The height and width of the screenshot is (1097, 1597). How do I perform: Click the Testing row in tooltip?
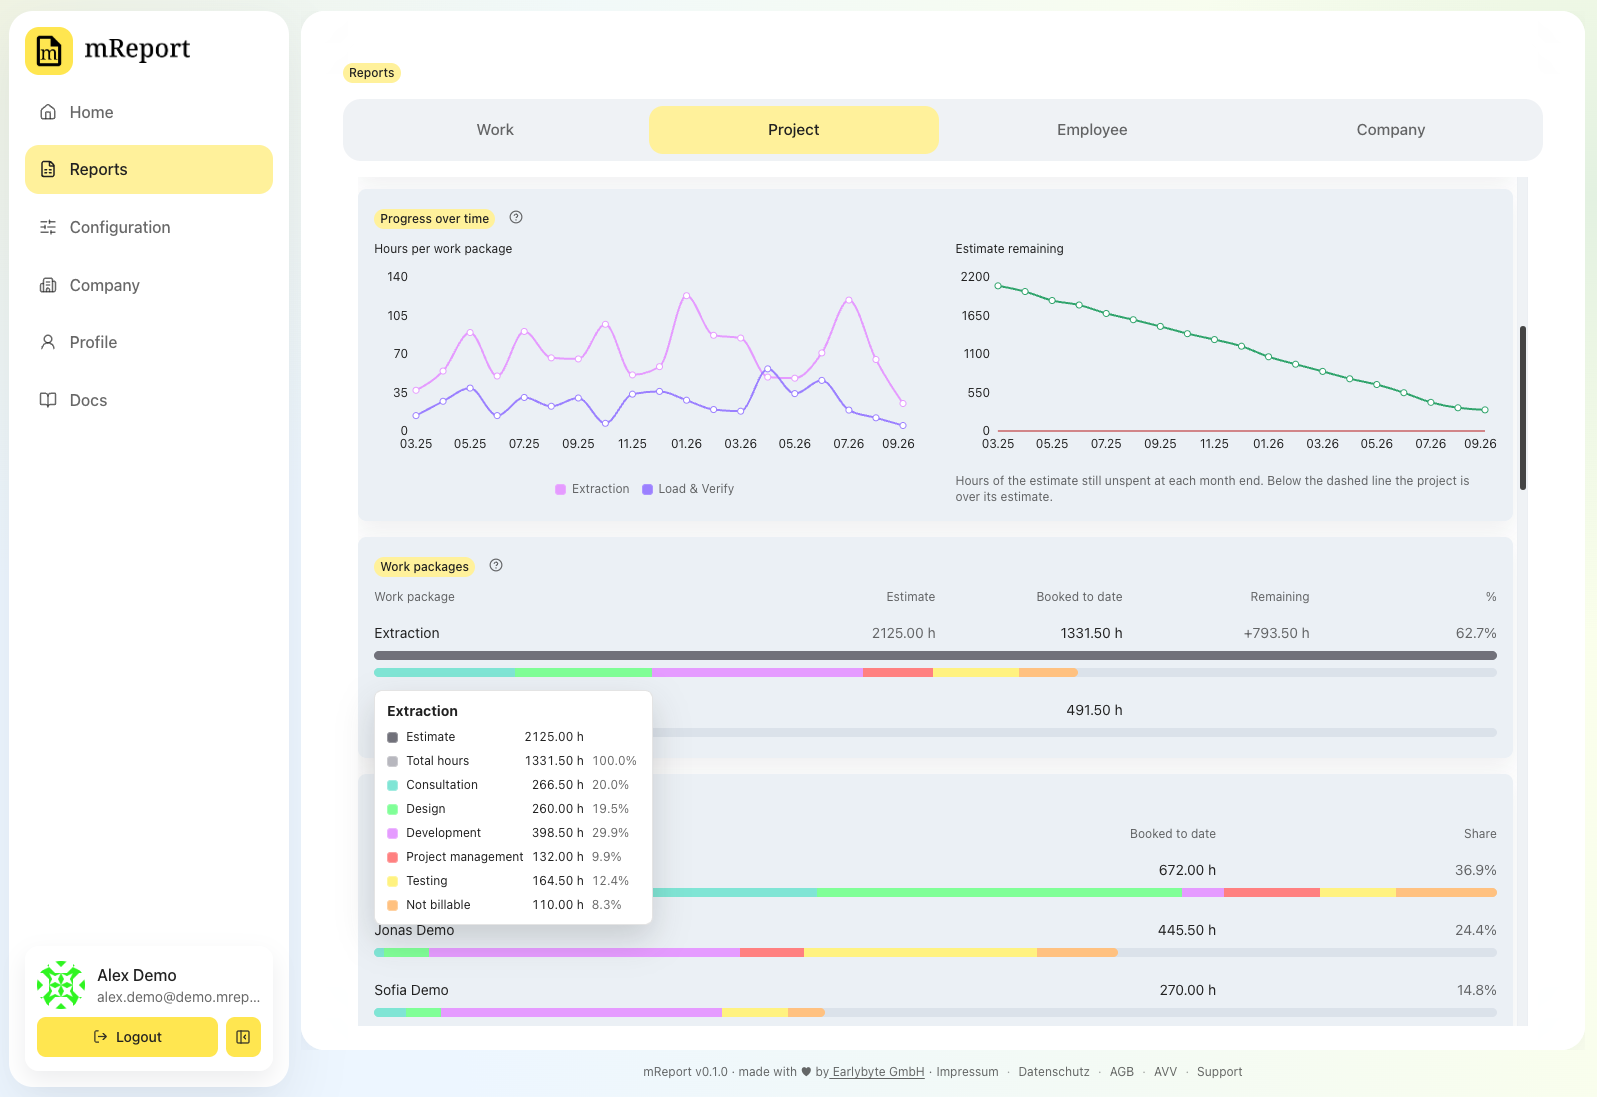click(512, 881)
